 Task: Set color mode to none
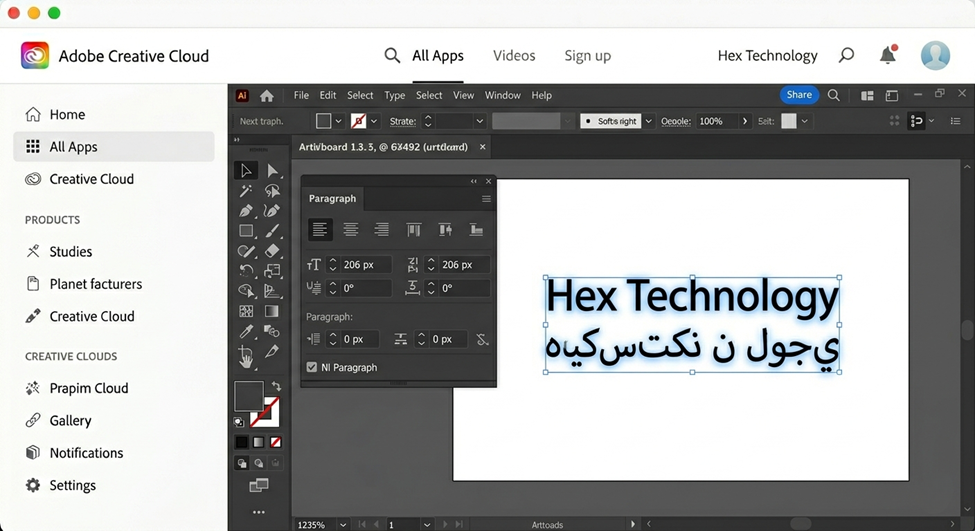coord(275,442)
